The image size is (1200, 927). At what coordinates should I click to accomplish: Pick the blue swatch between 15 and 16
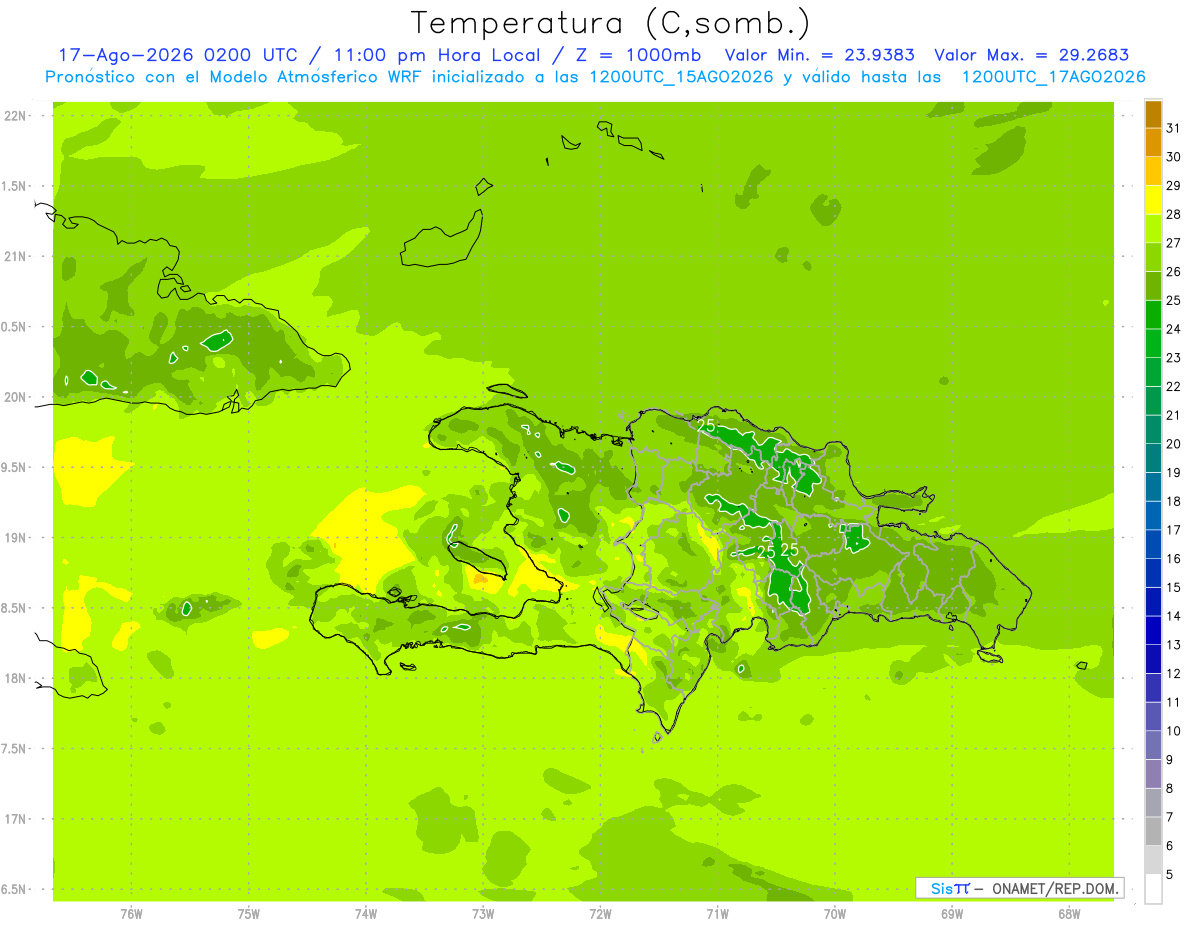[x=1153, y=574]
